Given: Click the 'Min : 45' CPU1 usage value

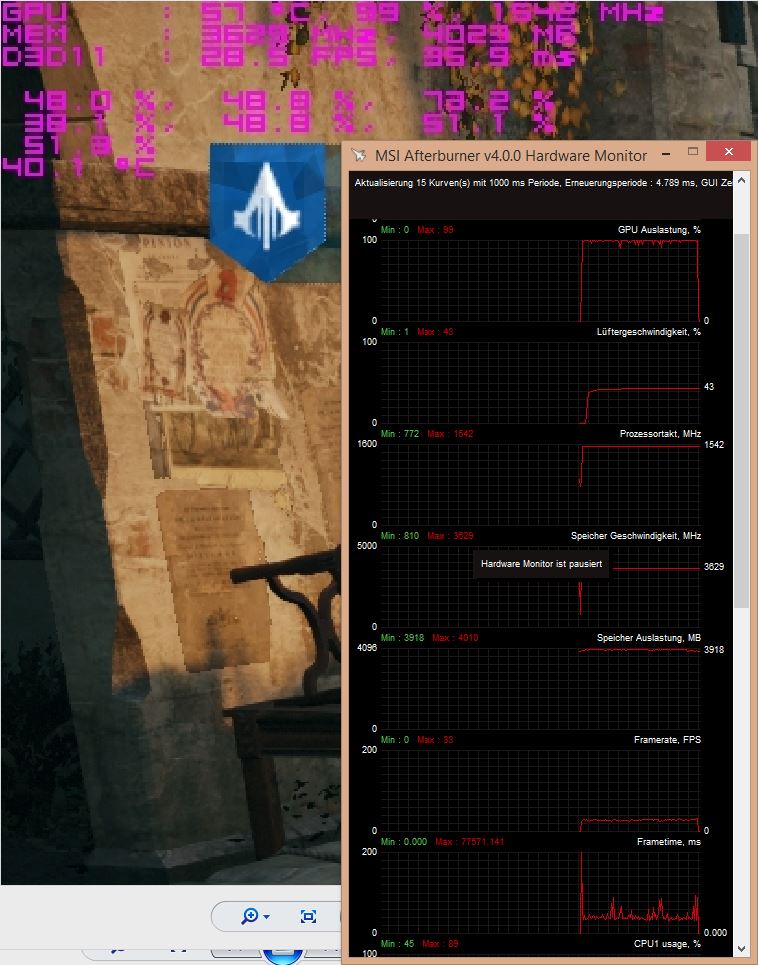Looking at the screenshot, I should click(397, 944).
